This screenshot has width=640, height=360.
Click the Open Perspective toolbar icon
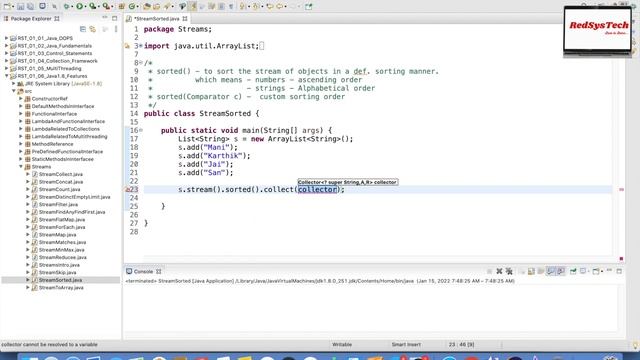click(309, 6)
